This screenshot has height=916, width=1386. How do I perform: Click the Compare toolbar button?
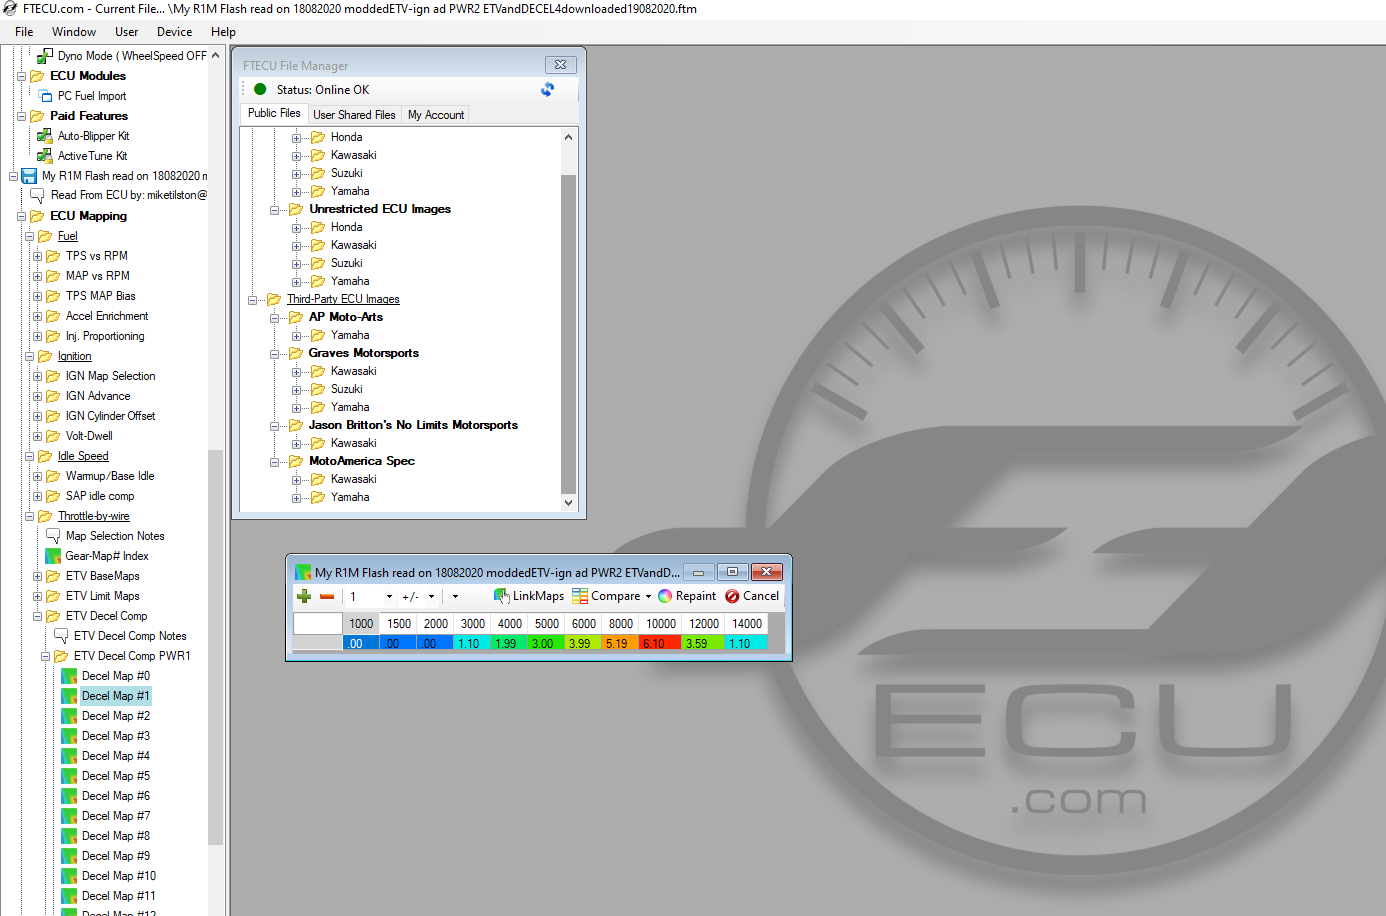tap(606, 596)
